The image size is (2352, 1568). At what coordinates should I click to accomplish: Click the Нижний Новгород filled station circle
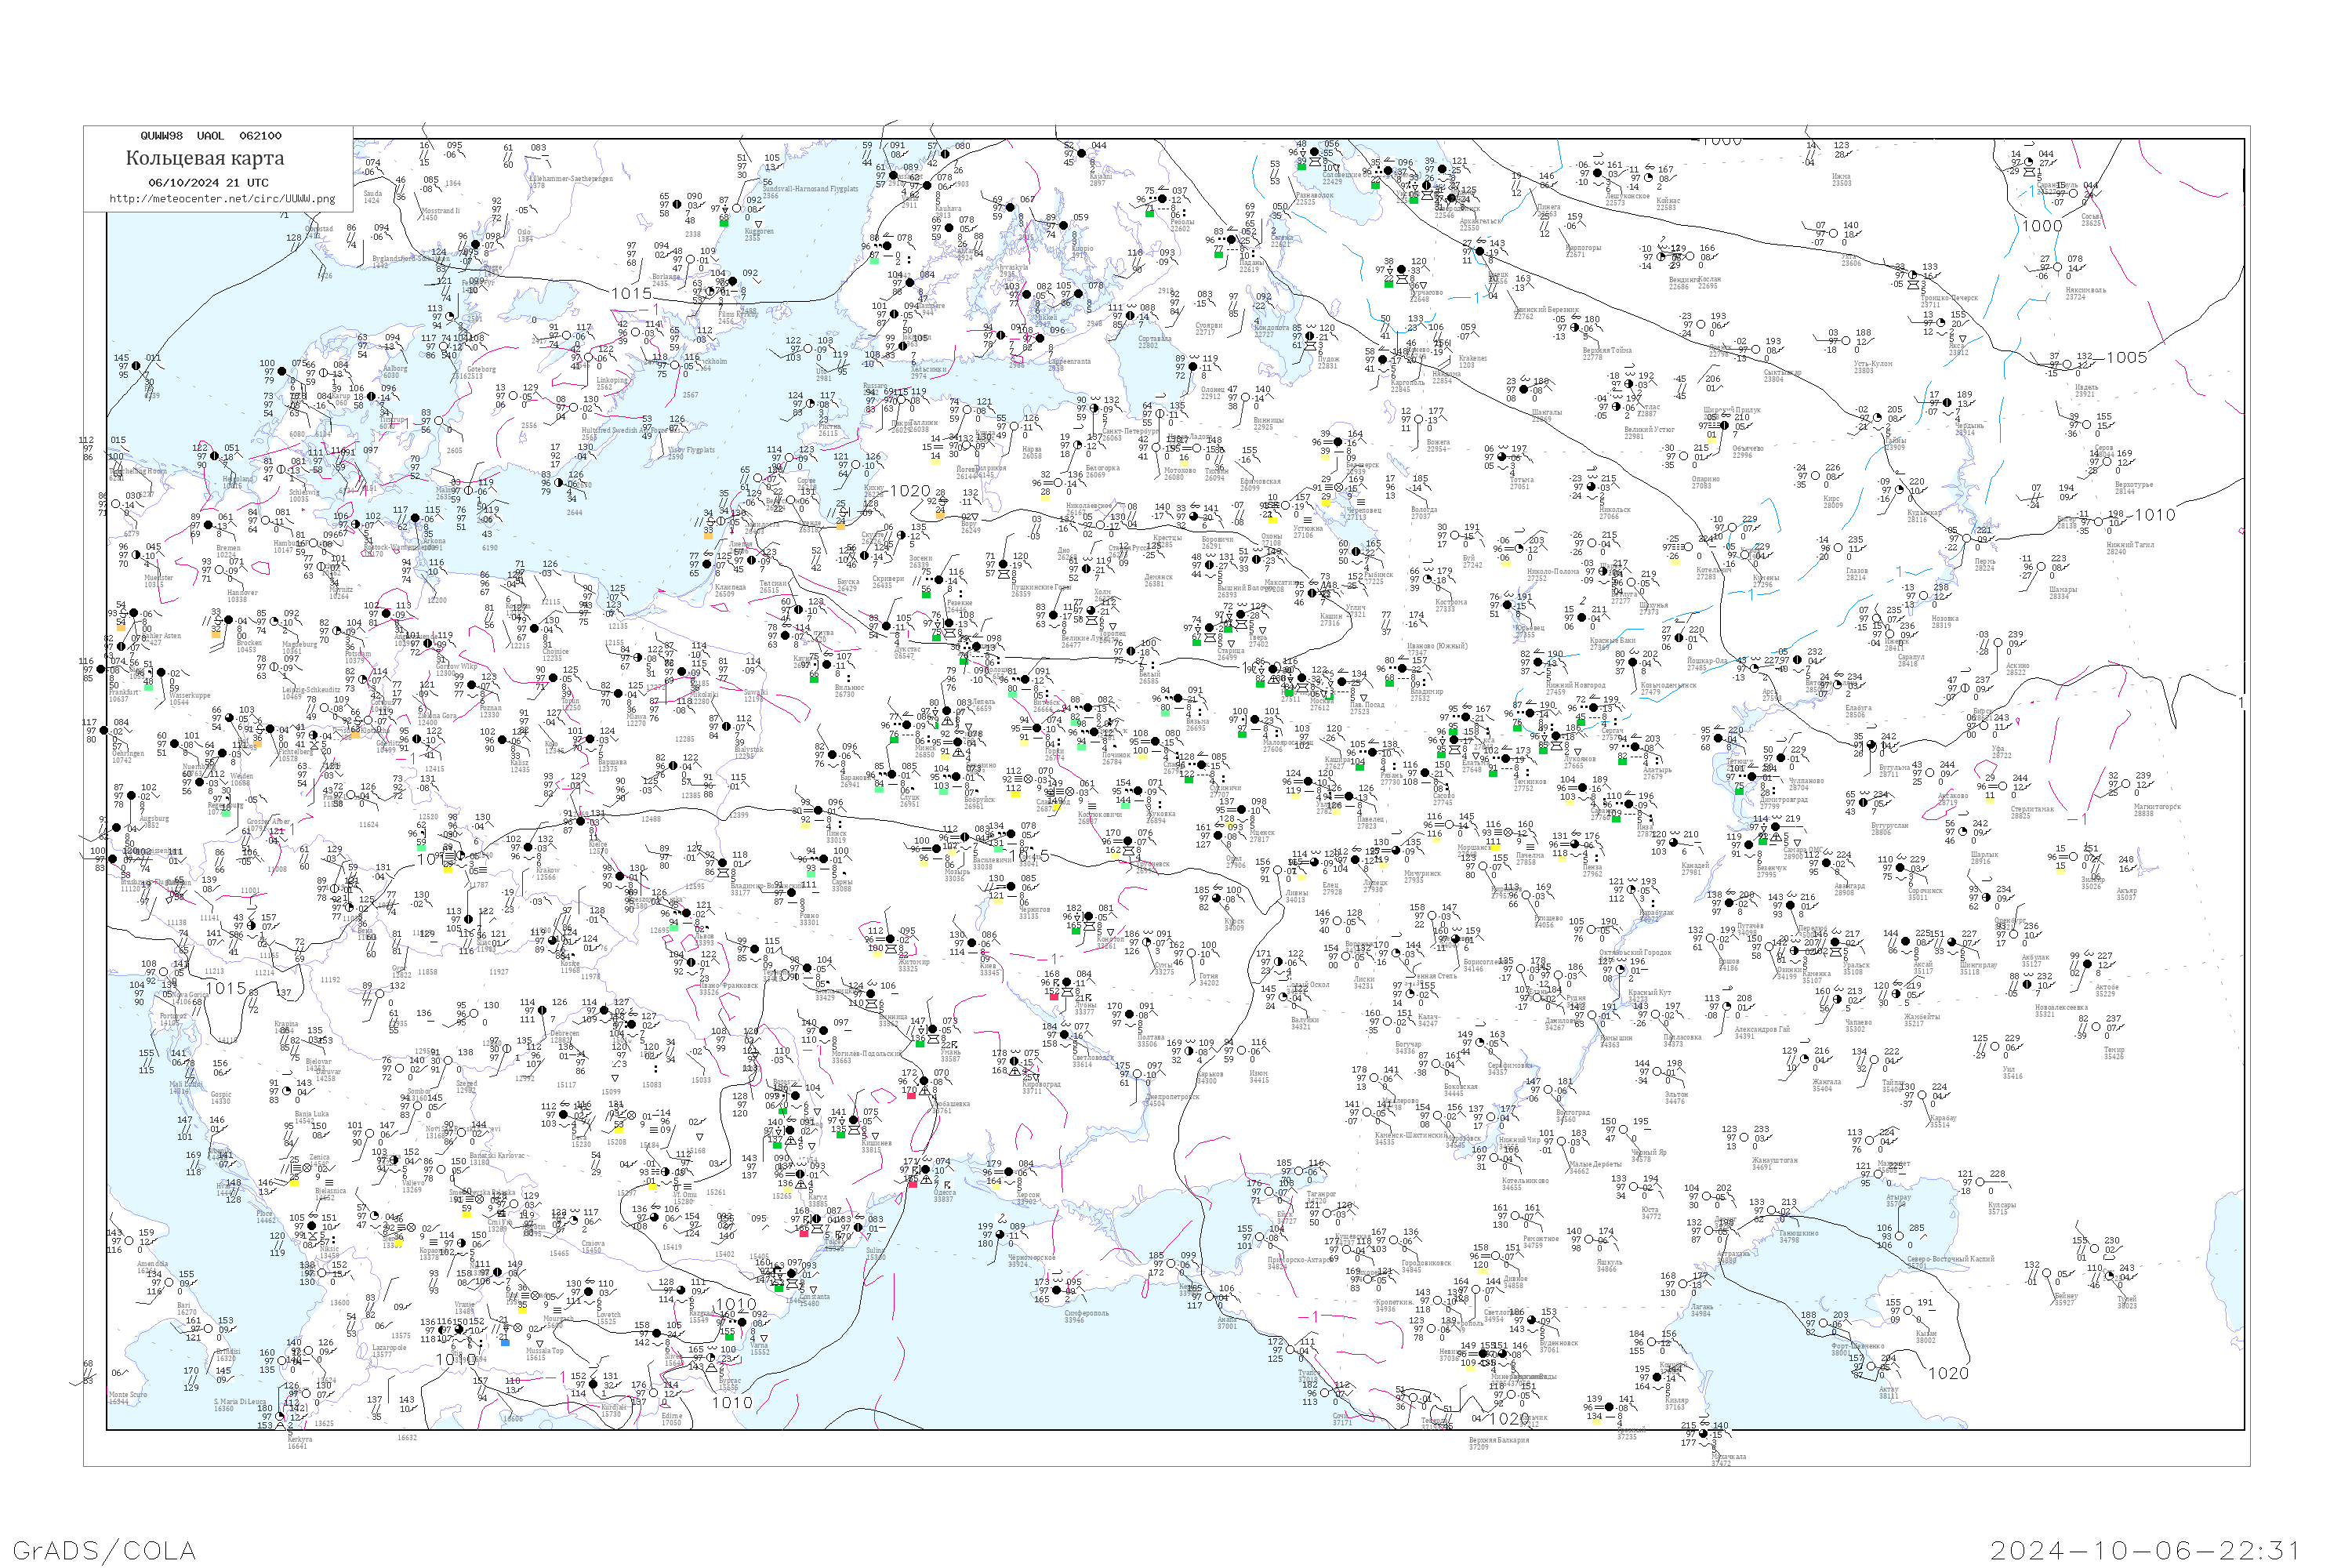[x=1540, y=663]
